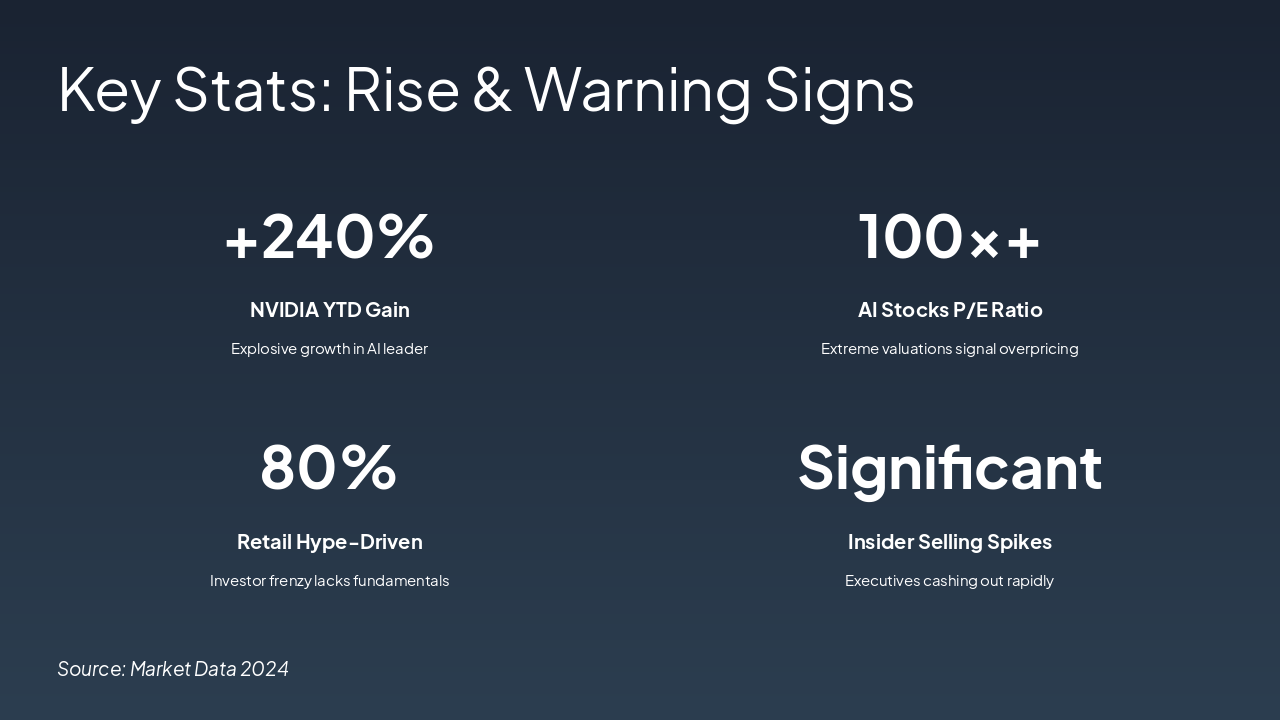This screenshot has width=1280, height=720.
Task: Click the word "Key" in the title
Action: 109,89
